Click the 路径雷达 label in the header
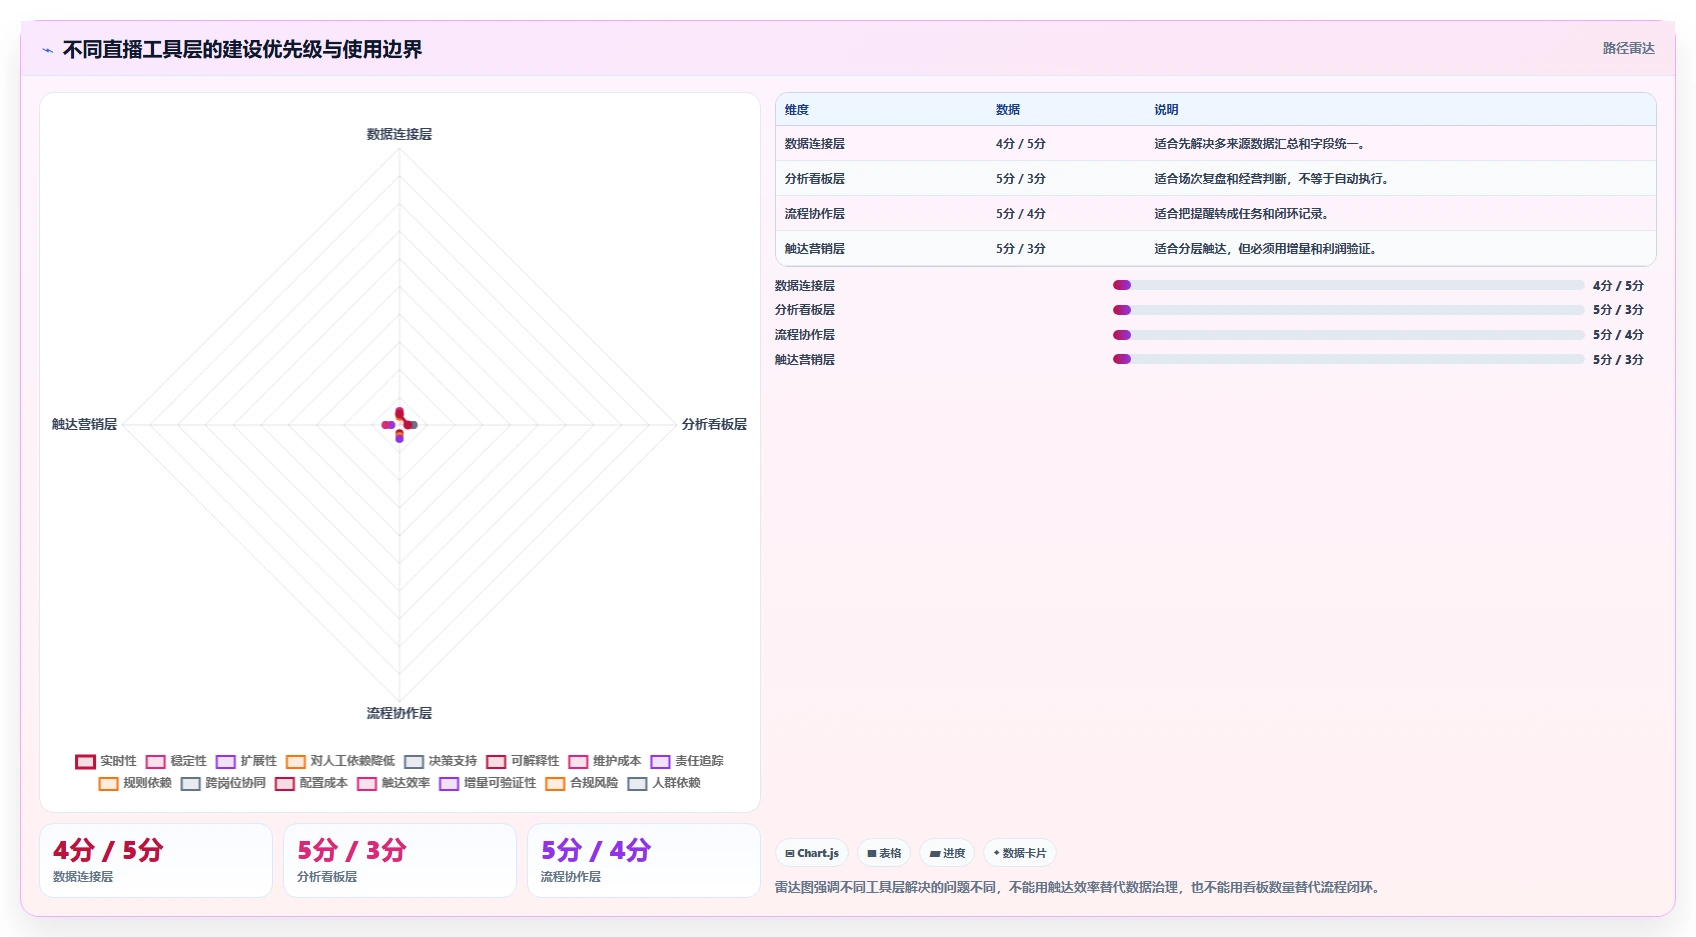Screen dimensions: 1696x937 click(1628, 48)
